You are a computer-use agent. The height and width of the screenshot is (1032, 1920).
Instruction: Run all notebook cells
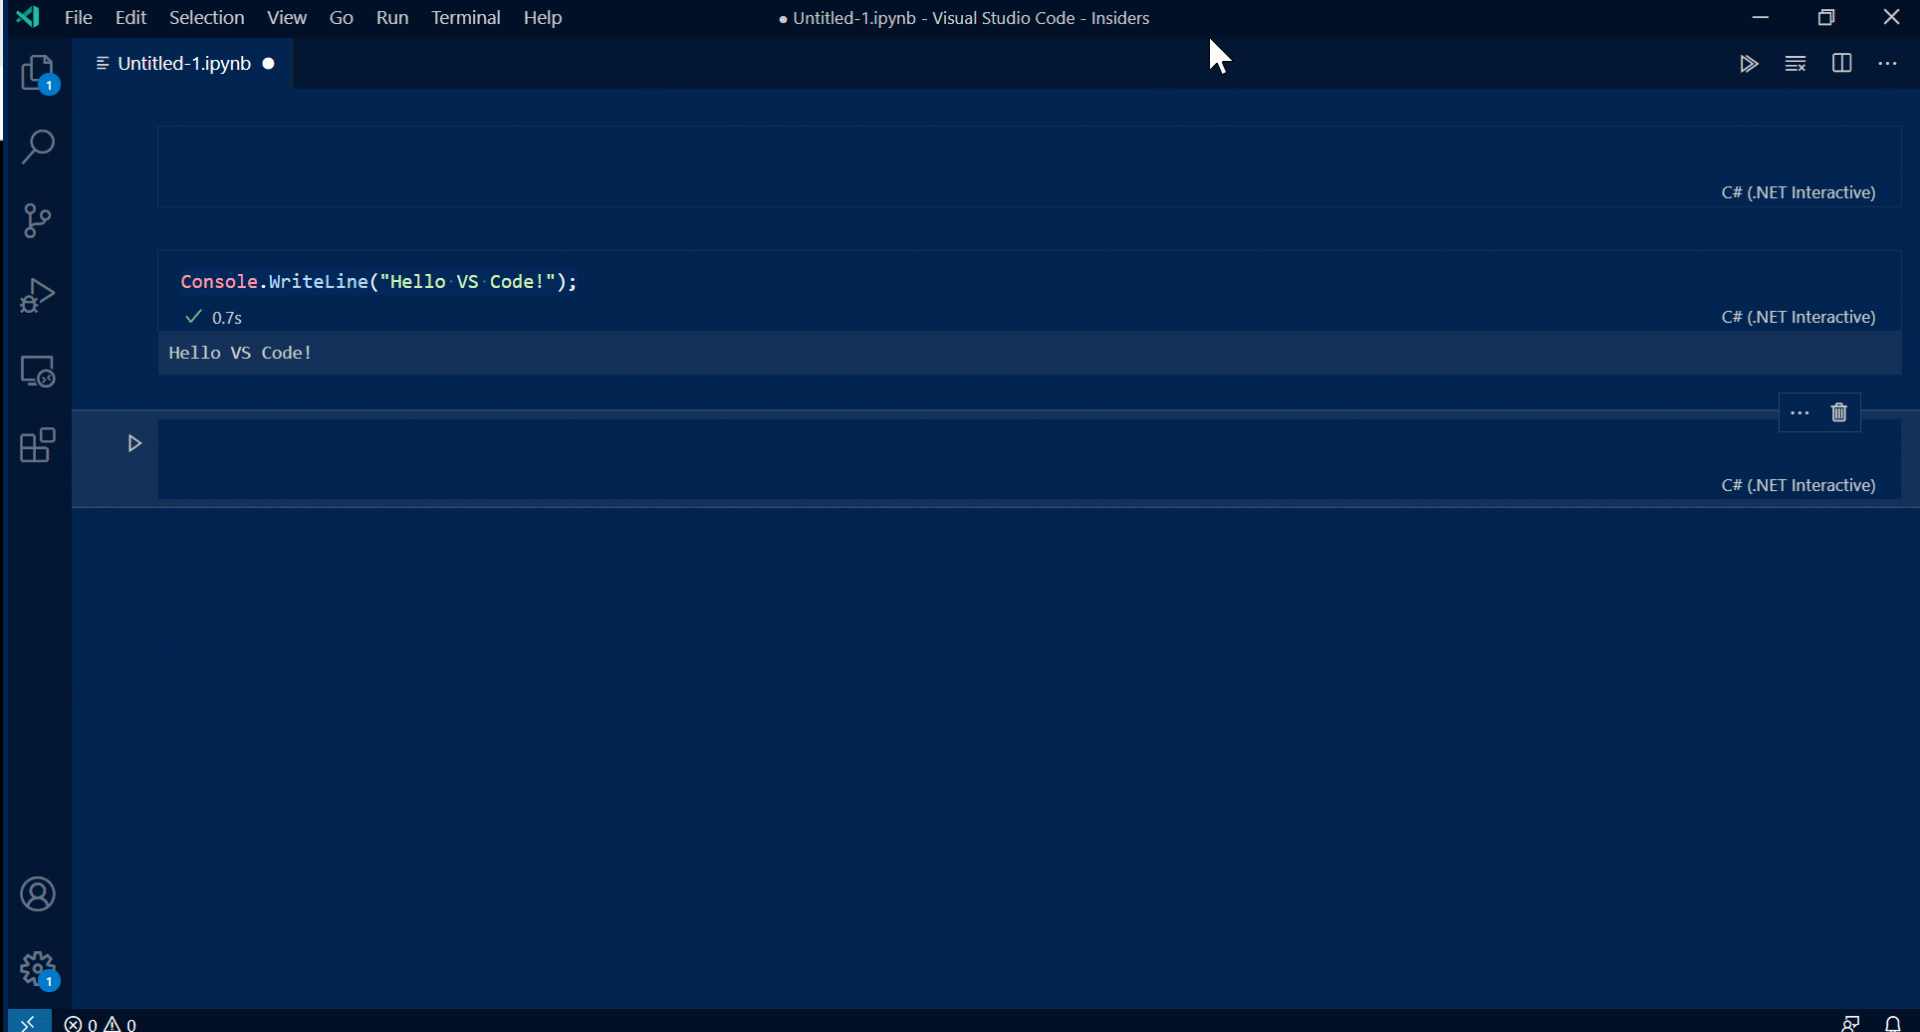coord(1748,63)
